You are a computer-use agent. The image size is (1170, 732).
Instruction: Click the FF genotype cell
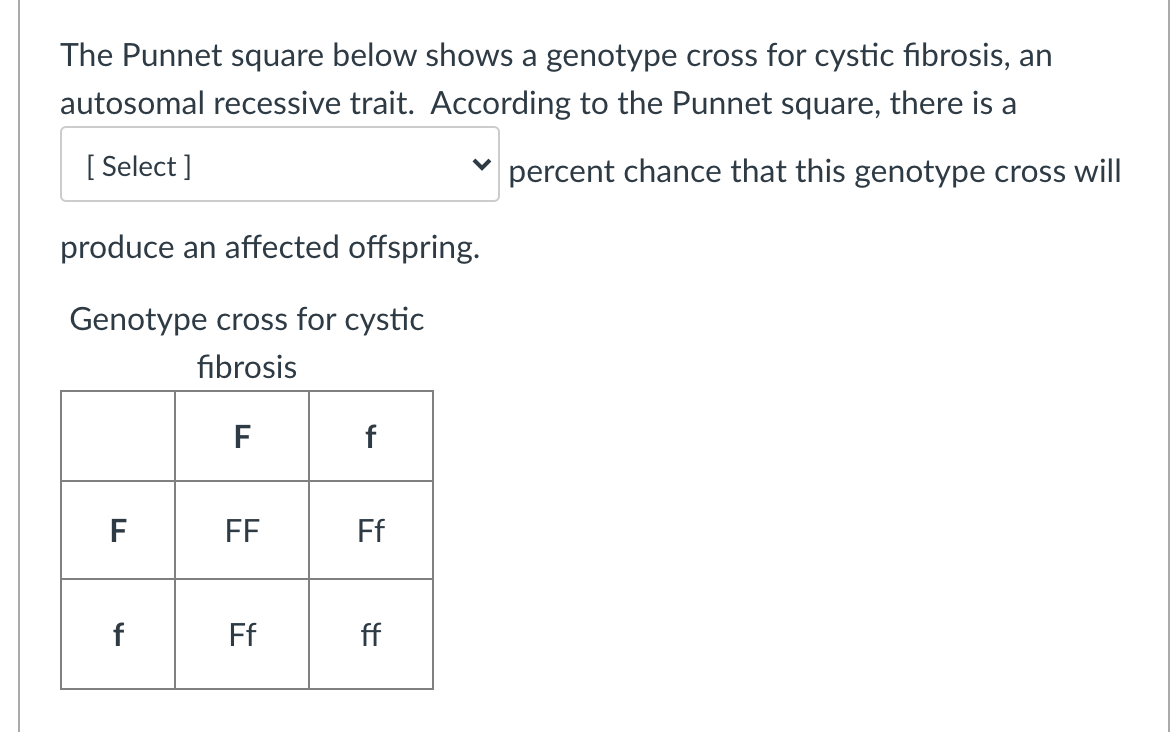(242, 530)
